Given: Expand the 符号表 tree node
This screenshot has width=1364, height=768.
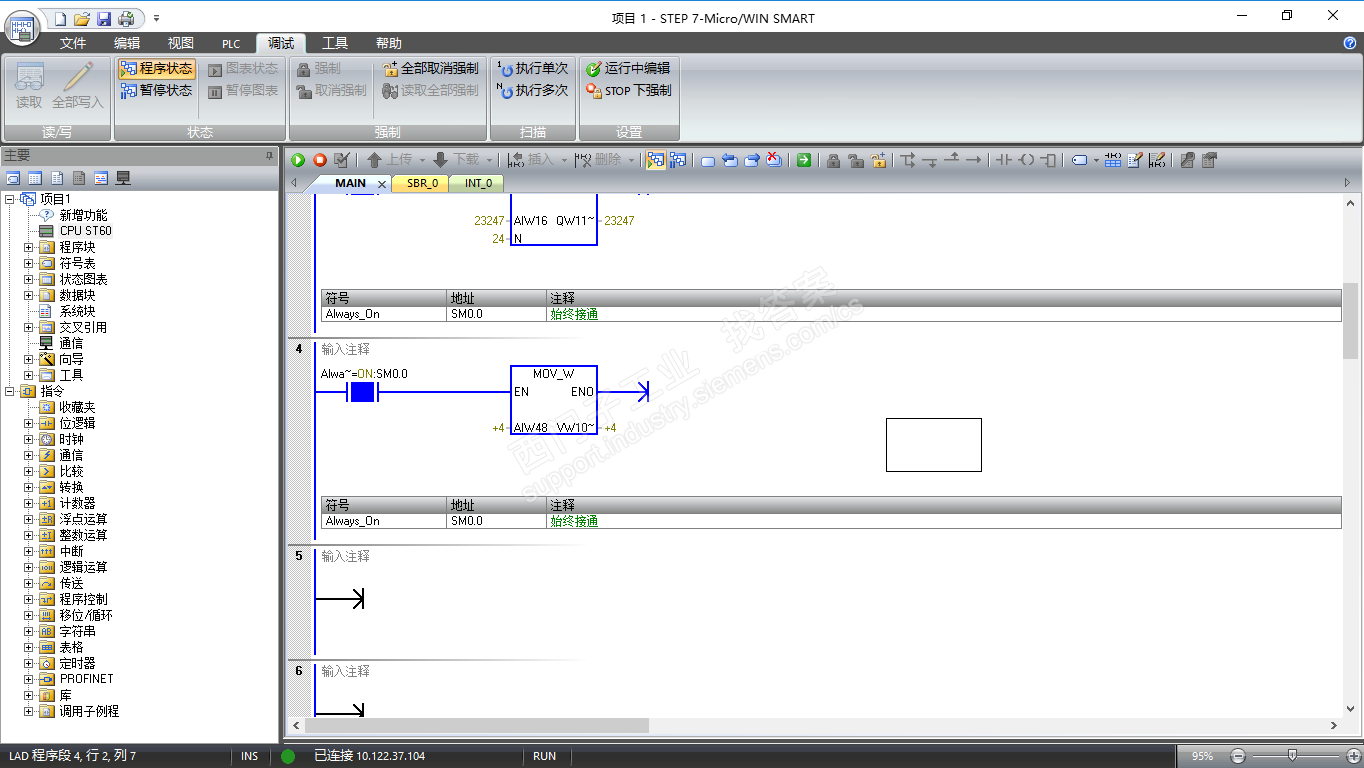Looking at the screenshot, I should [29, 263].
